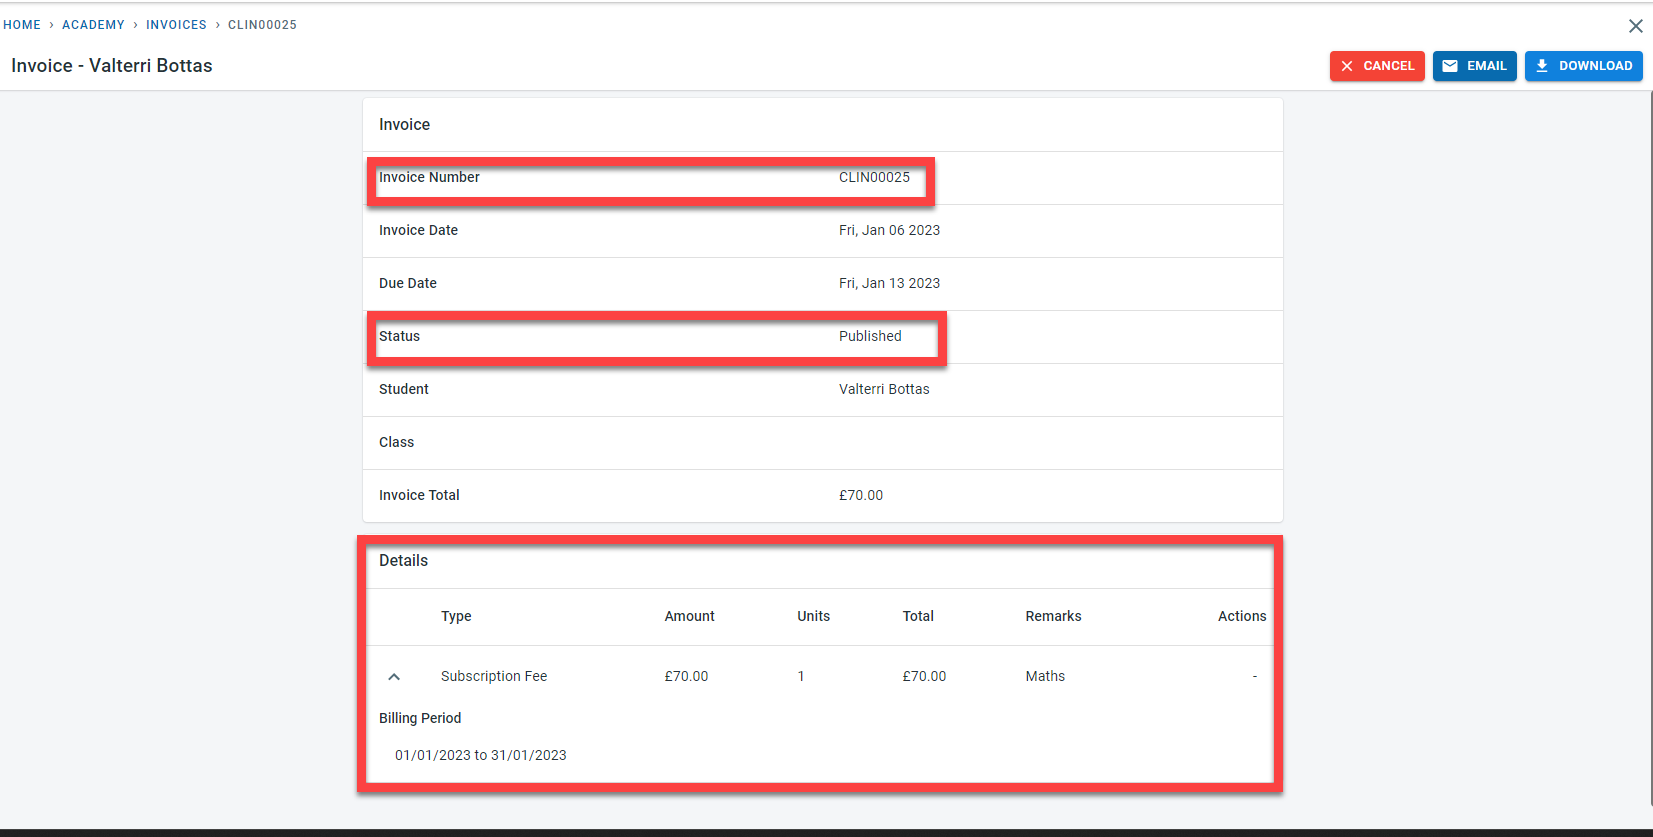
Task: Select the CLIN00025 breadcrumb item
Action: pos(262,25)
